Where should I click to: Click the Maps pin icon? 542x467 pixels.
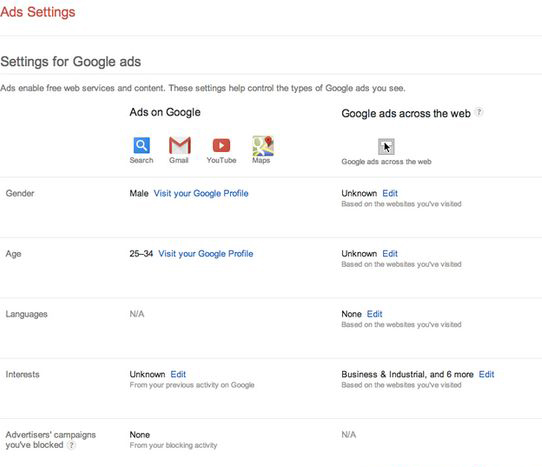pyautogui.click(x=263, y=146)
